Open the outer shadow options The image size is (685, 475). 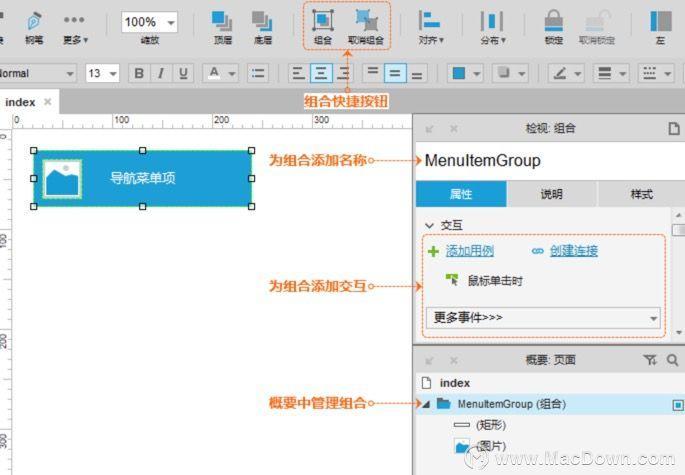[510, 73]
